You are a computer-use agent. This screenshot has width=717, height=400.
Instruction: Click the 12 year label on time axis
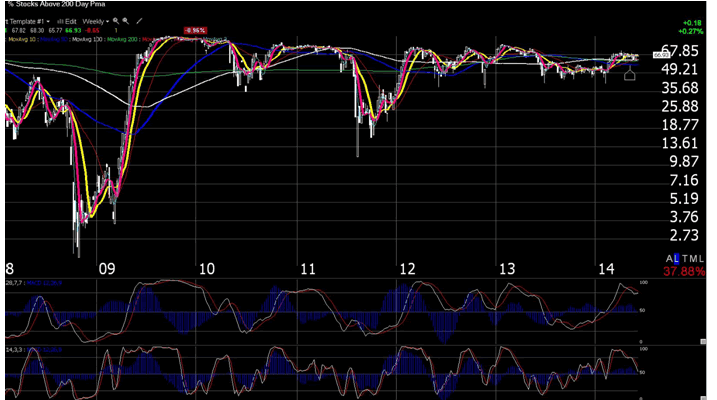(x=407, y=269)
